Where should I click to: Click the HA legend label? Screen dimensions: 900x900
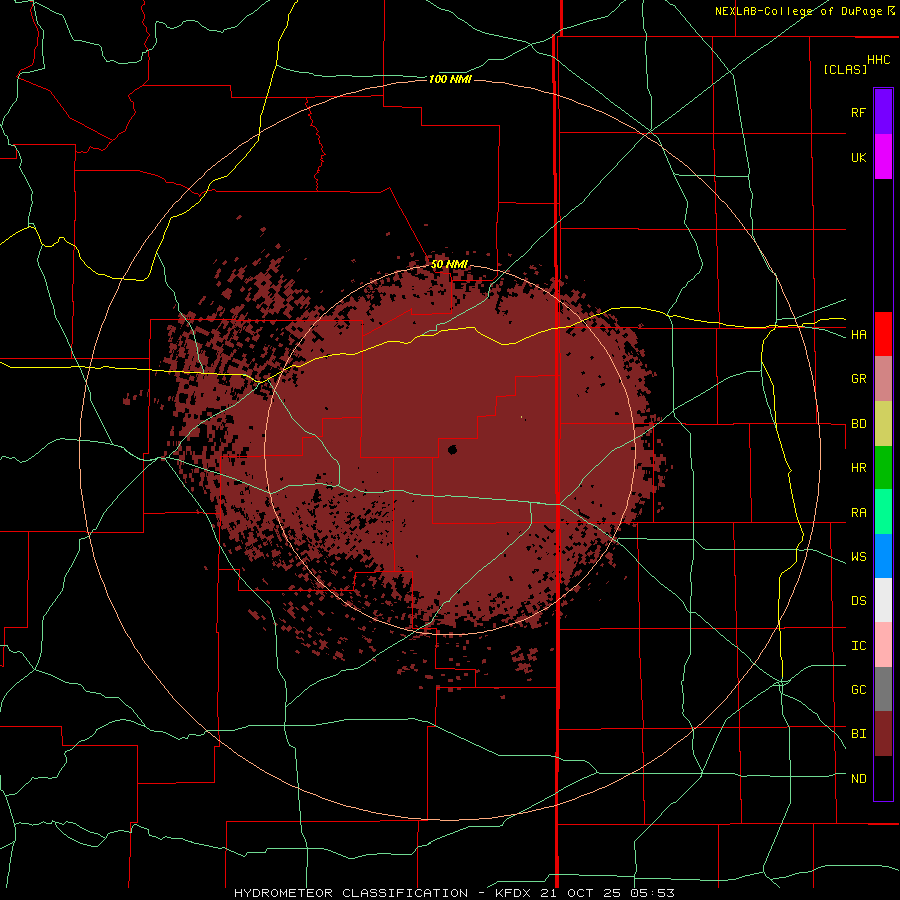pyautogui.click(x=858, y=334)
